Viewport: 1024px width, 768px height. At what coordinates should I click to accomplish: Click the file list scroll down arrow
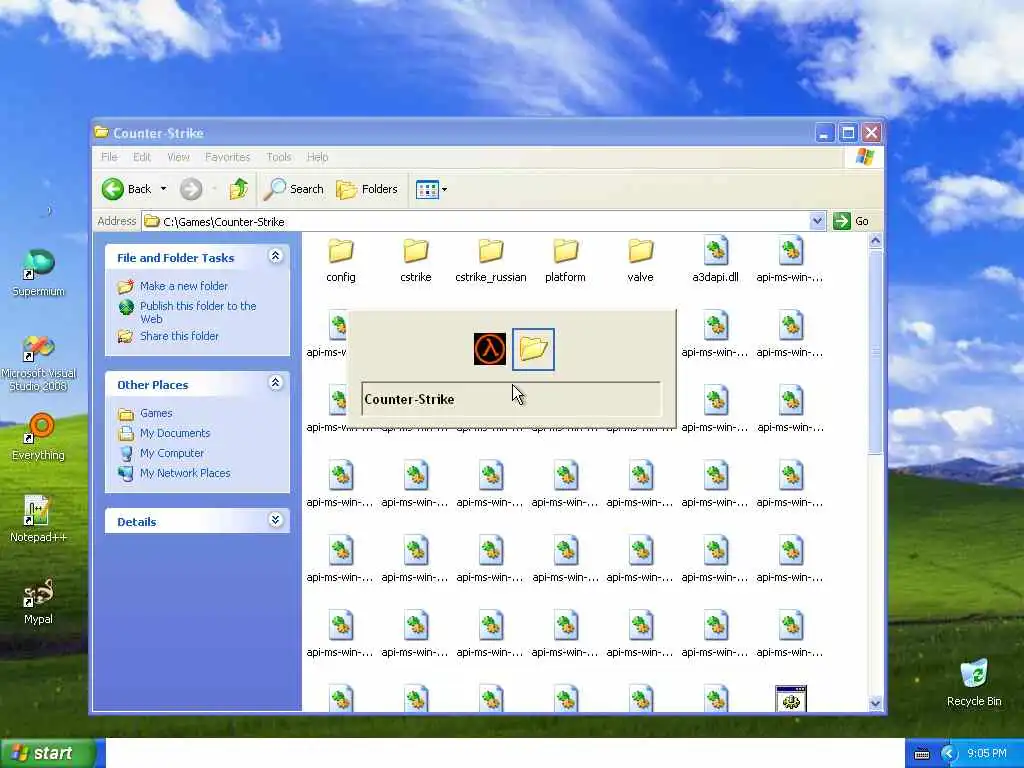pos(876,703)
